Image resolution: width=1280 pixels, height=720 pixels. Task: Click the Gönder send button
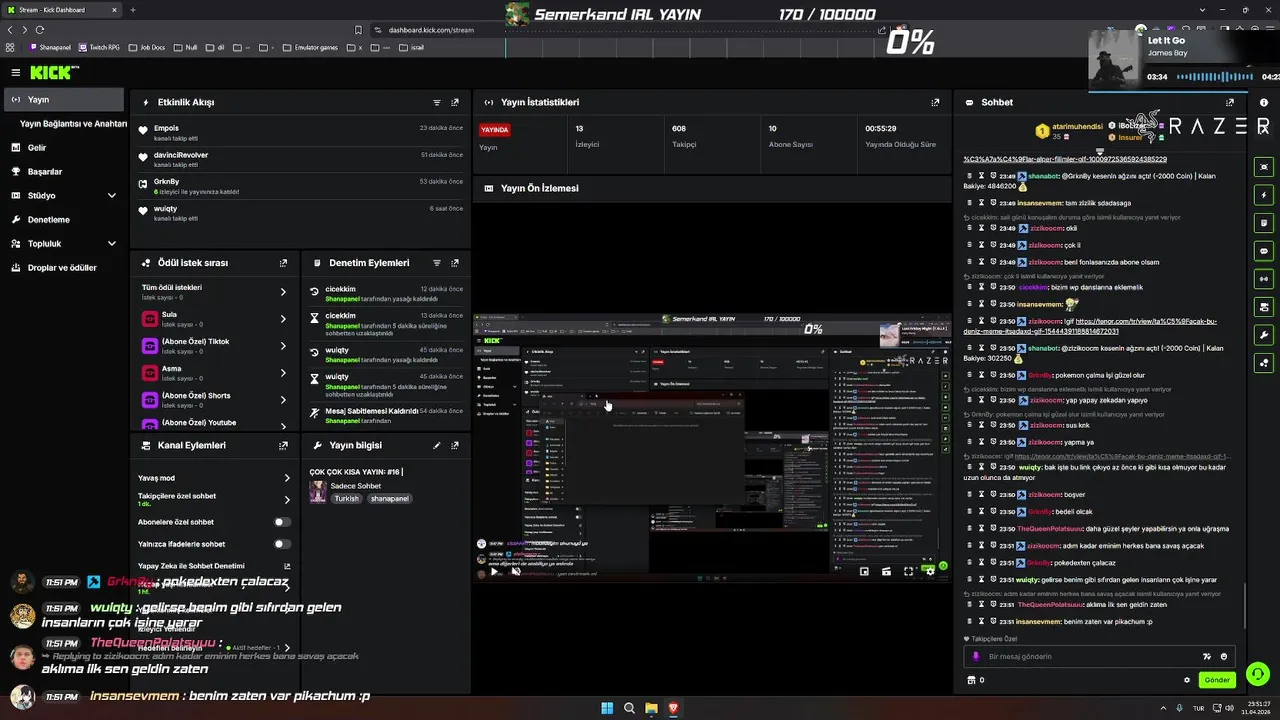tap(1217, 680)
